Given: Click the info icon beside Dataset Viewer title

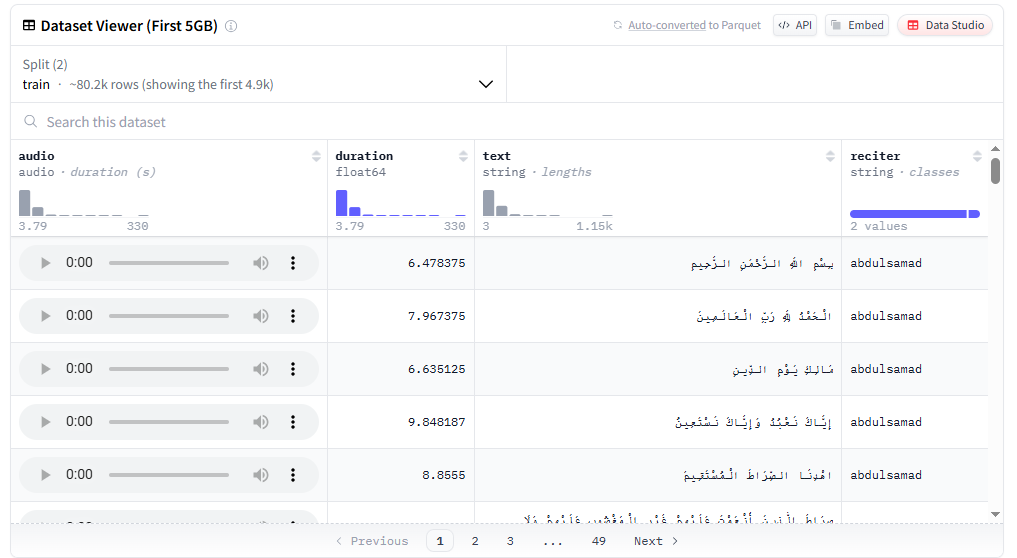Looking at the screenshot, I should tap(231, 26).
